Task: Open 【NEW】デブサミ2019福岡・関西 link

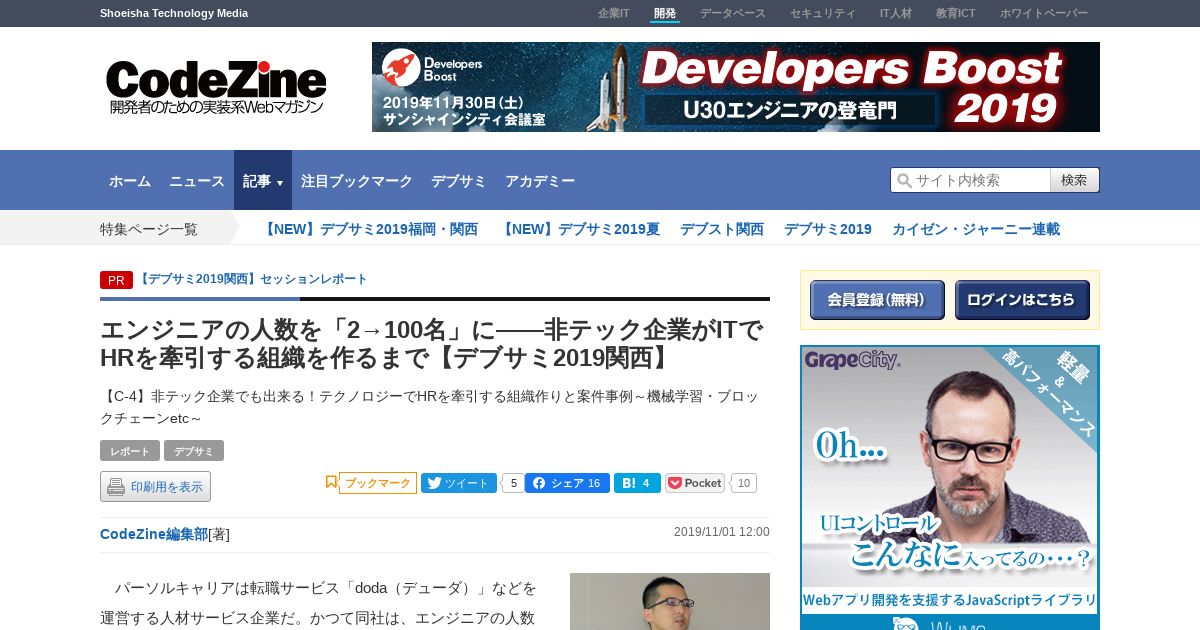Action: pyautogui.click(x=369, y=229)
